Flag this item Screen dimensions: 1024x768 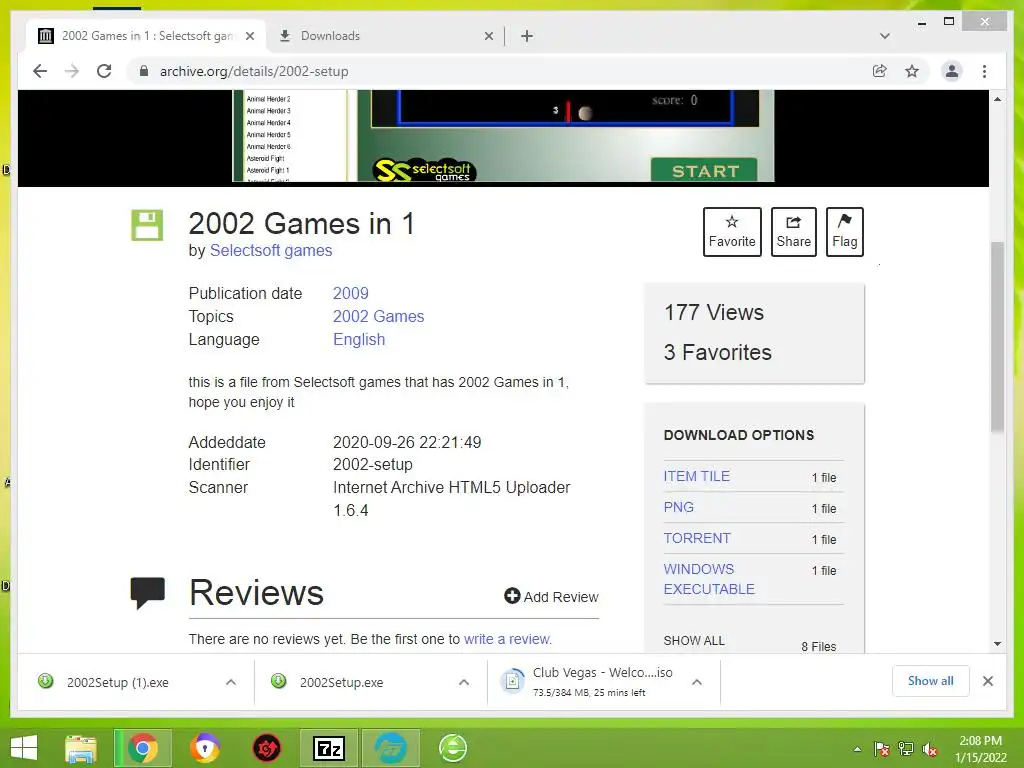tap(844, 232)
